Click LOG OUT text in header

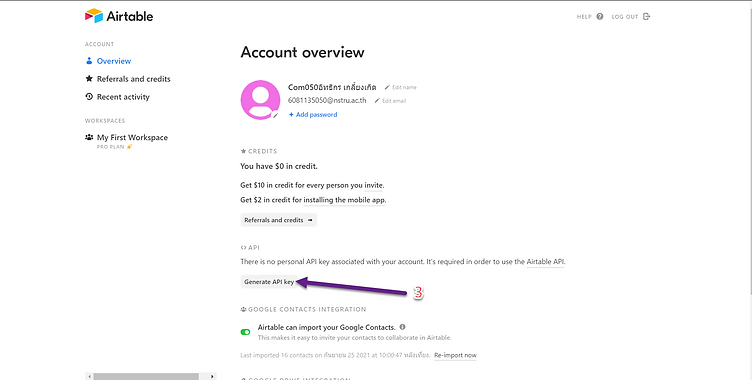pos(625,17)
